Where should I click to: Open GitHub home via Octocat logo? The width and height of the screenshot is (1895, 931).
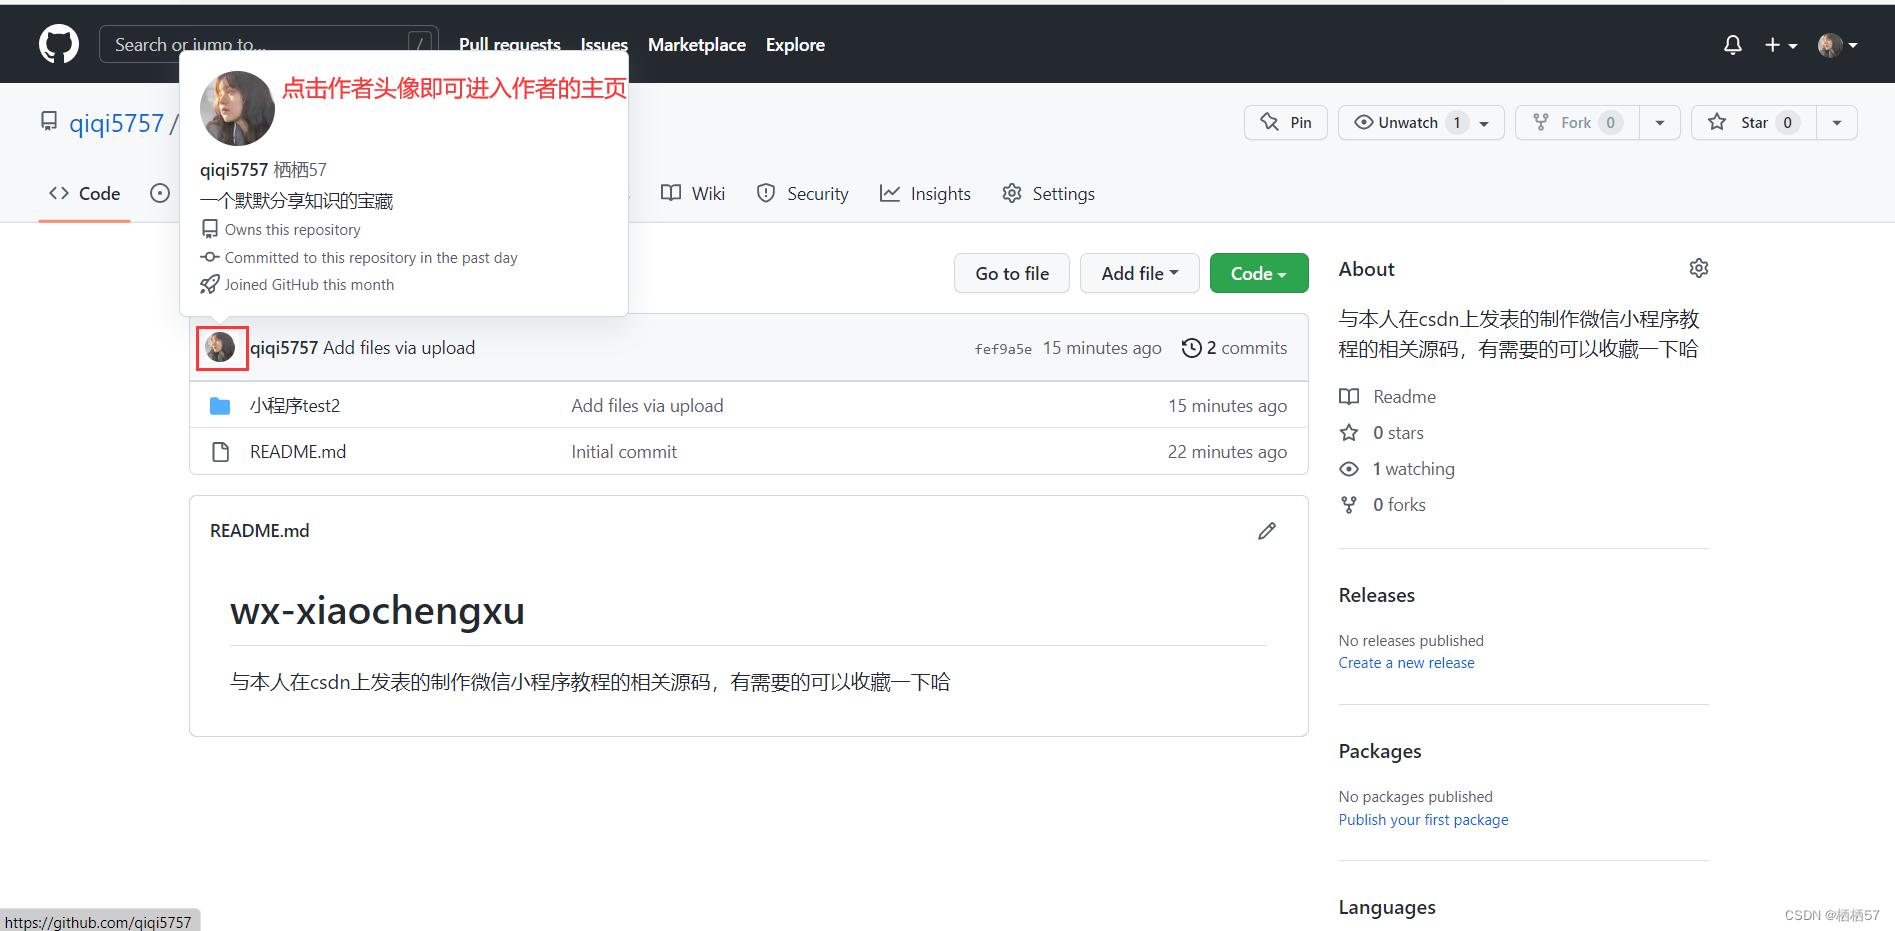click(59, 44)
